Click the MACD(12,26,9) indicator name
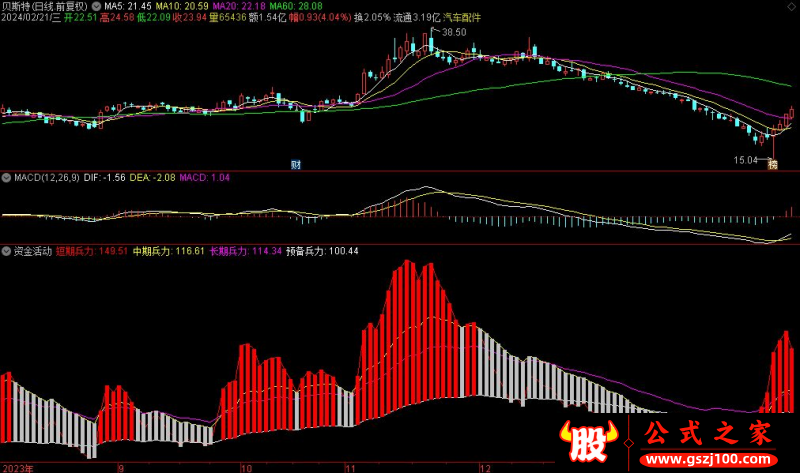The width and height of the screenshot is (800, 473). (51, 178)
